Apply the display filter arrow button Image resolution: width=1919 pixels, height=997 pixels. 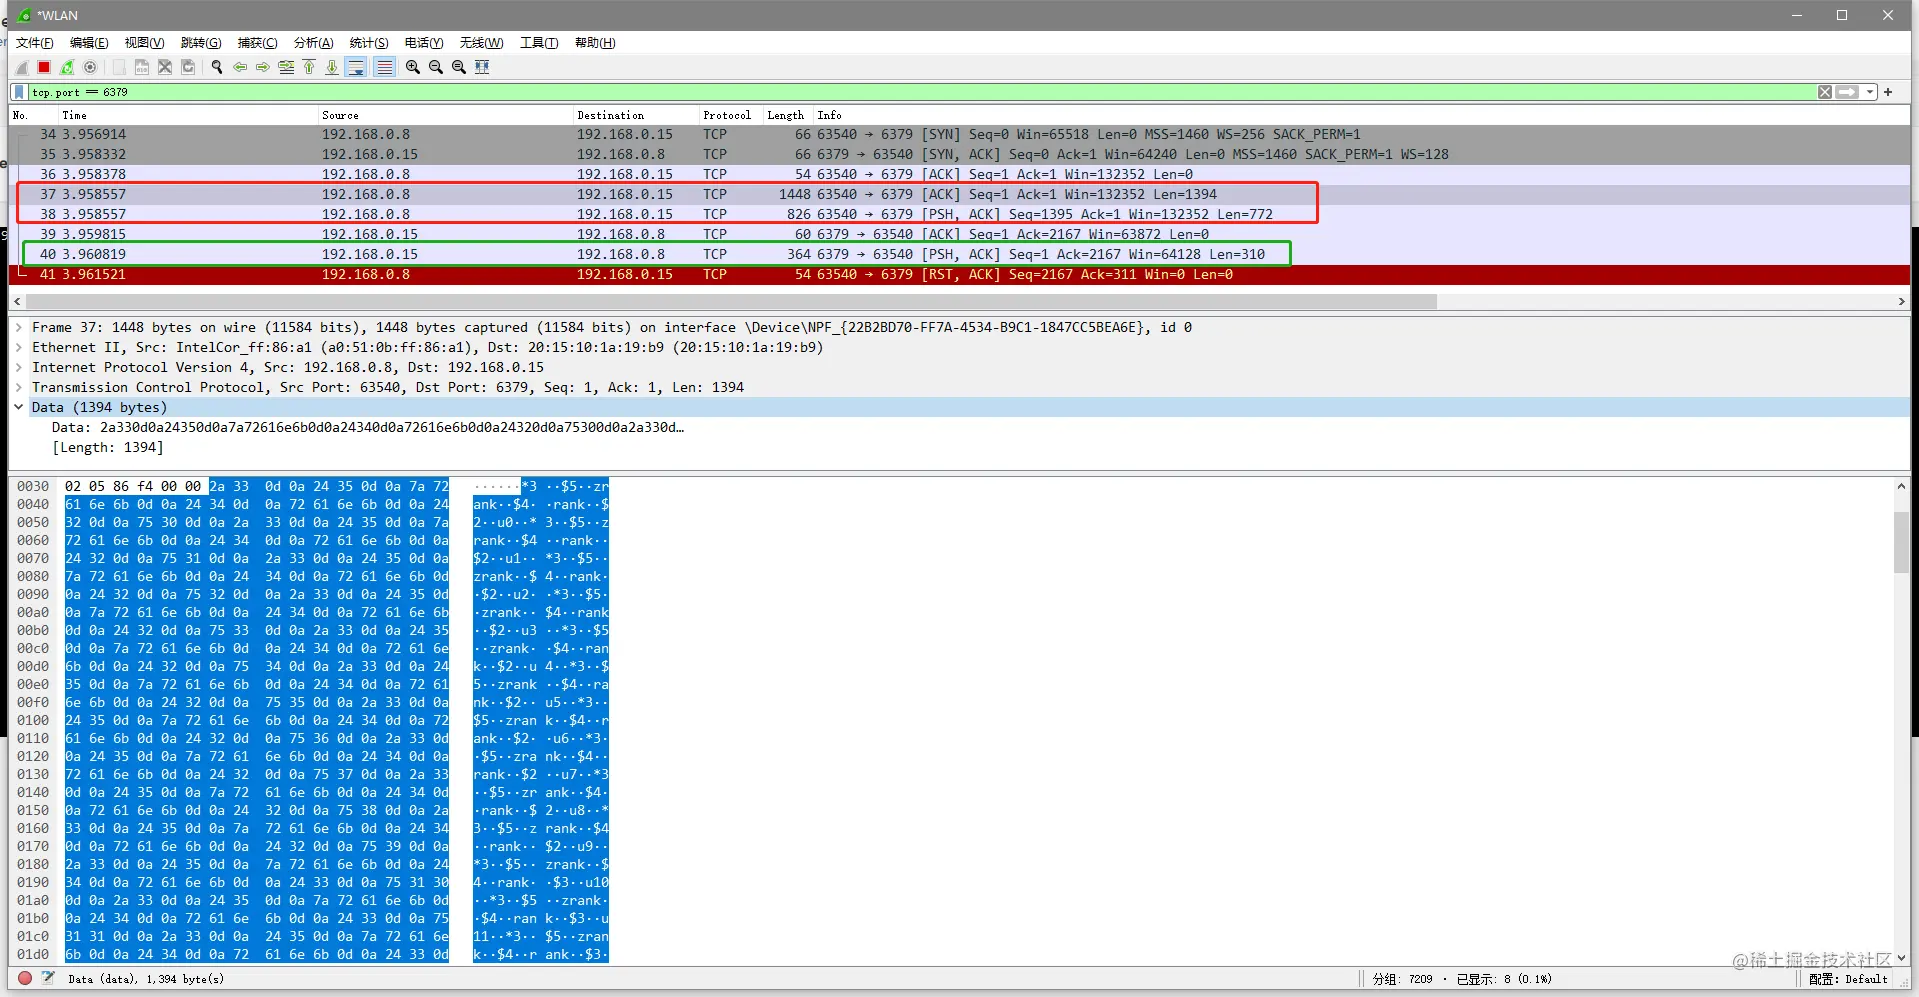[x=1847, y=92]
